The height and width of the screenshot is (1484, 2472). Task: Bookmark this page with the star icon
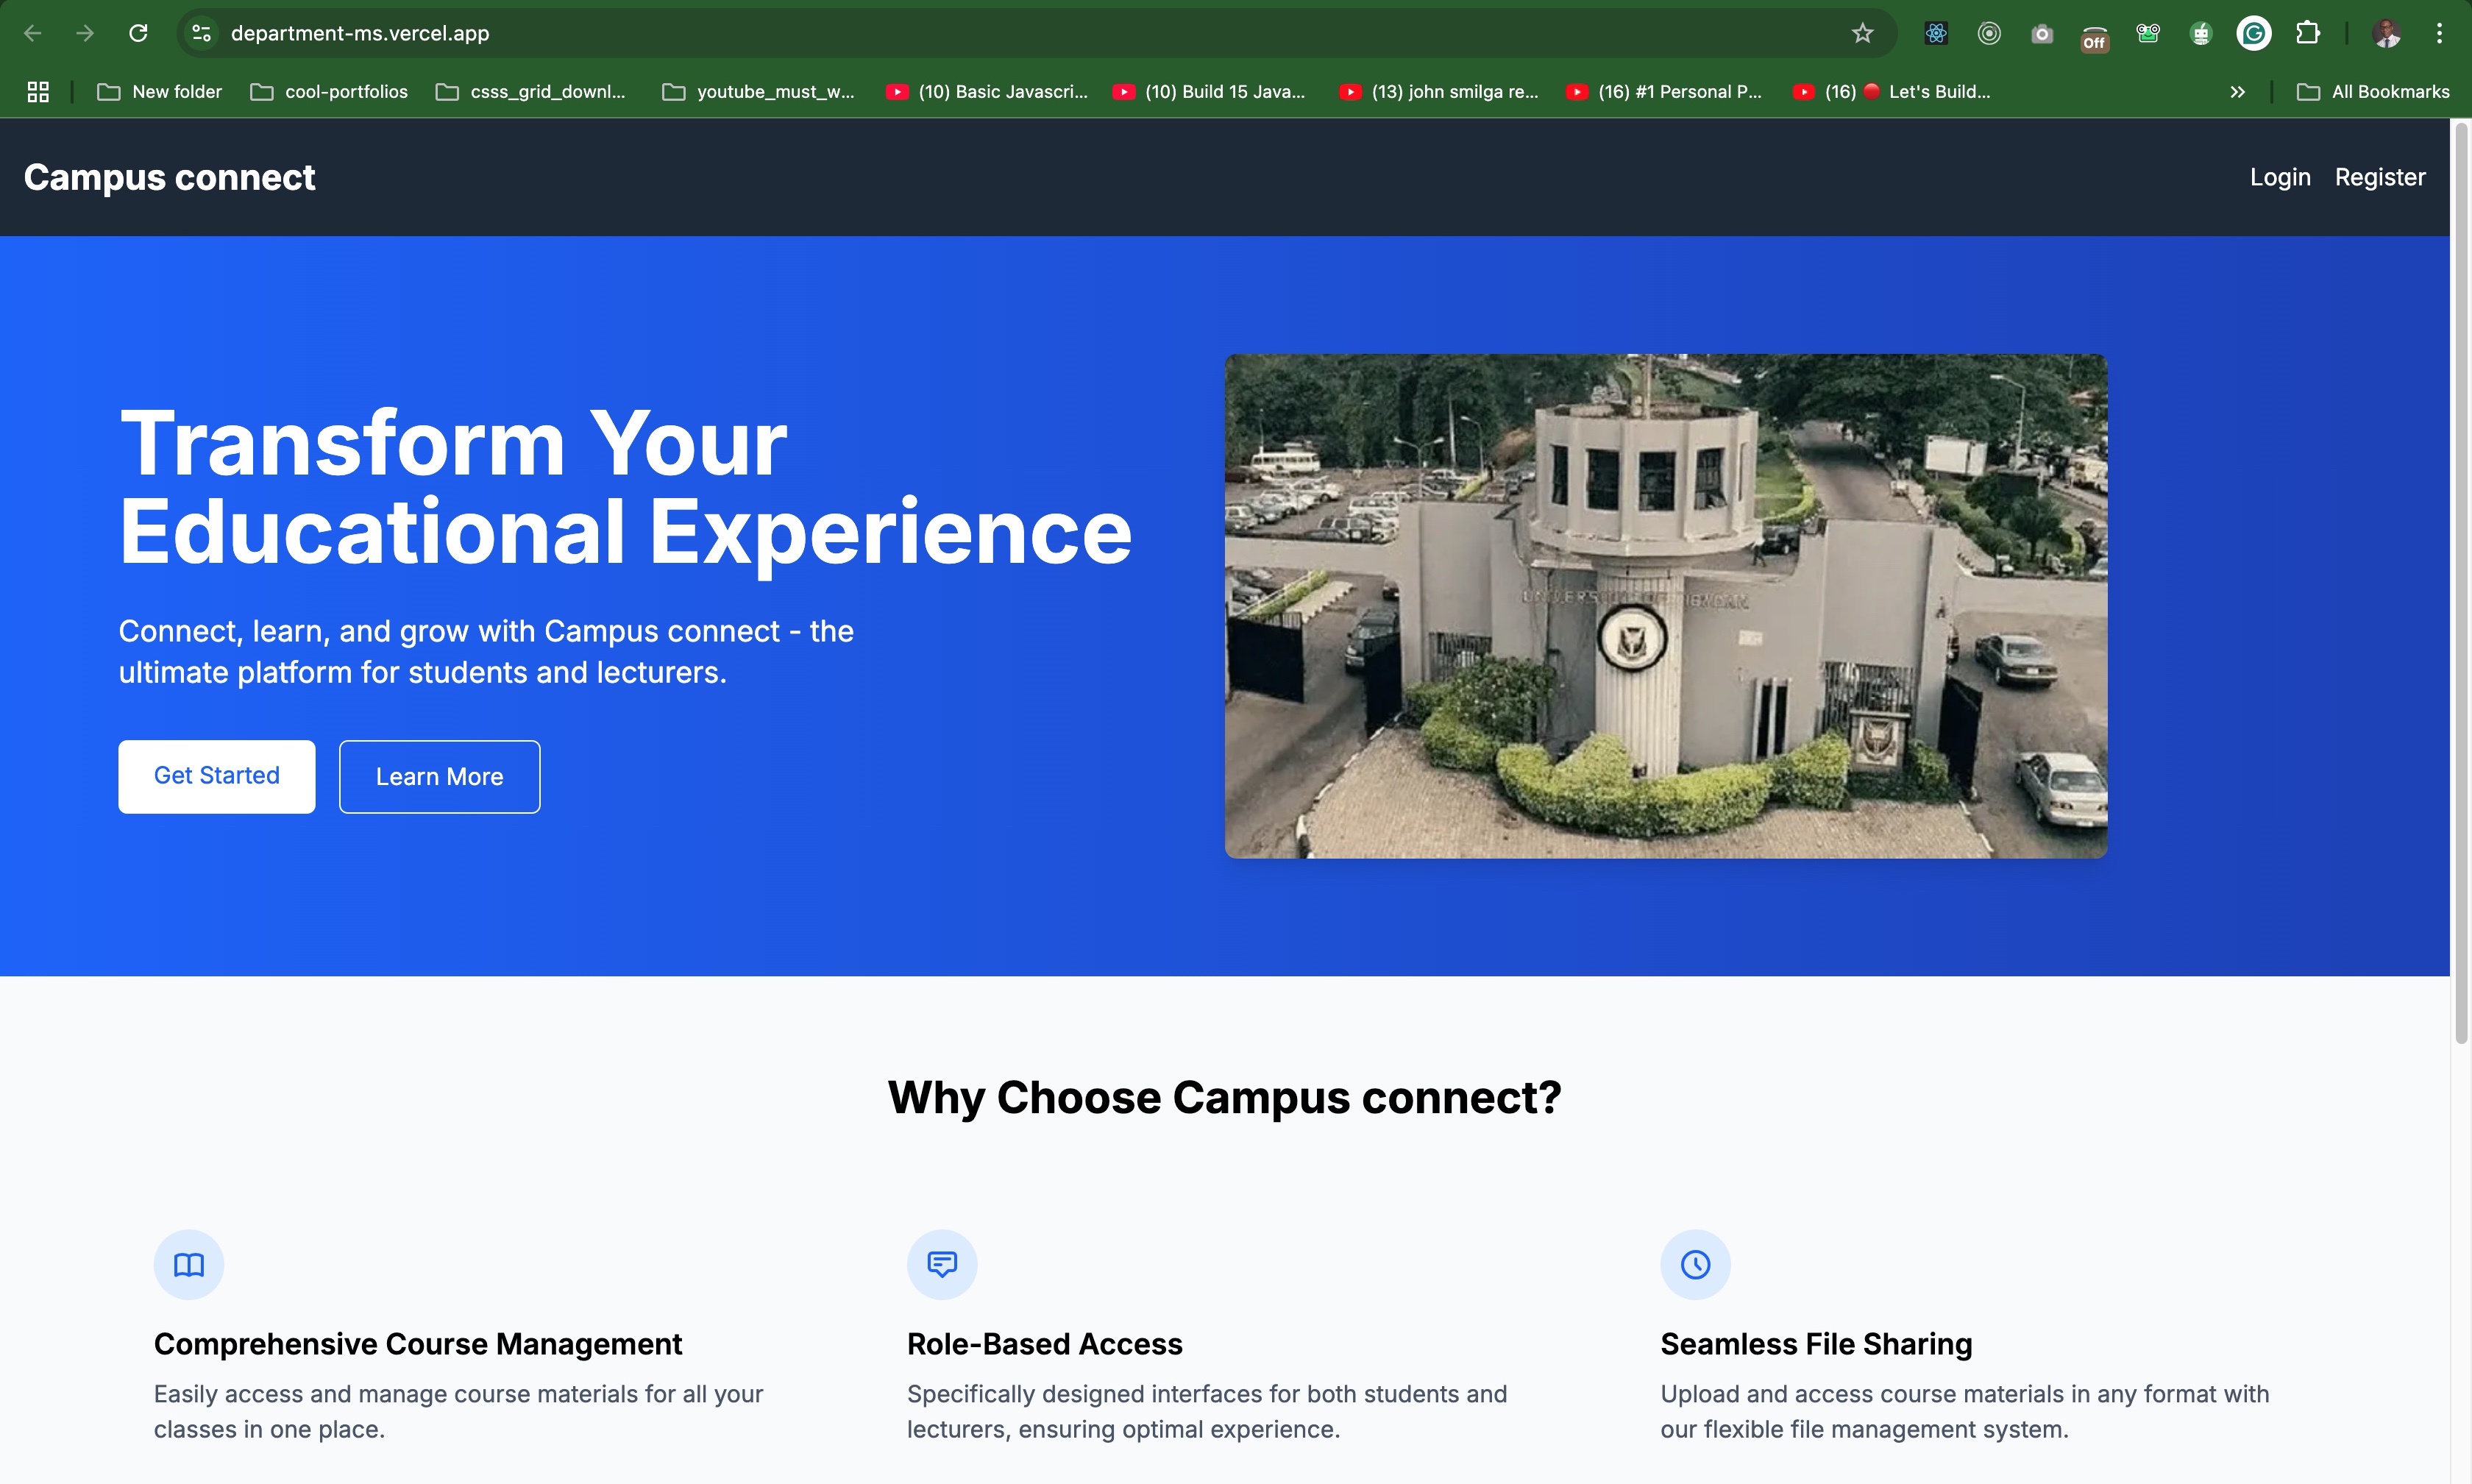[1862, 33]
